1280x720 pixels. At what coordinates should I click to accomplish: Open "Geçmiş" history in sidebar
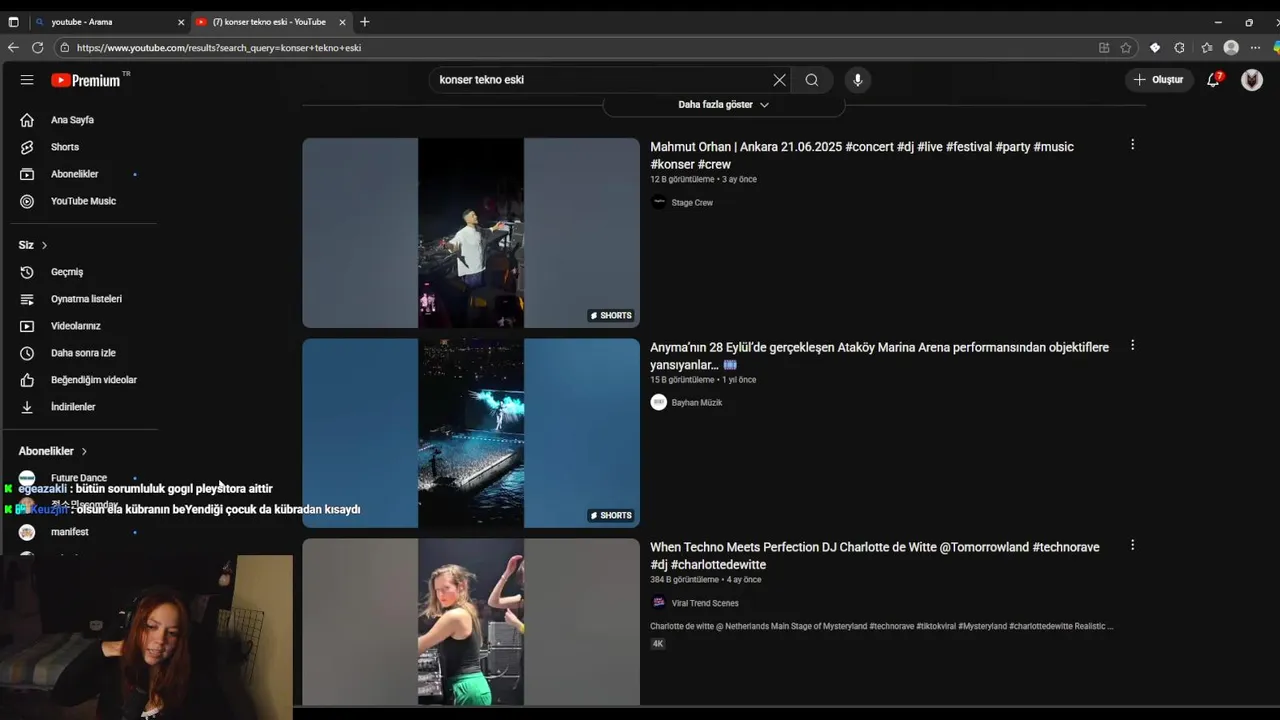coord(67,272)
